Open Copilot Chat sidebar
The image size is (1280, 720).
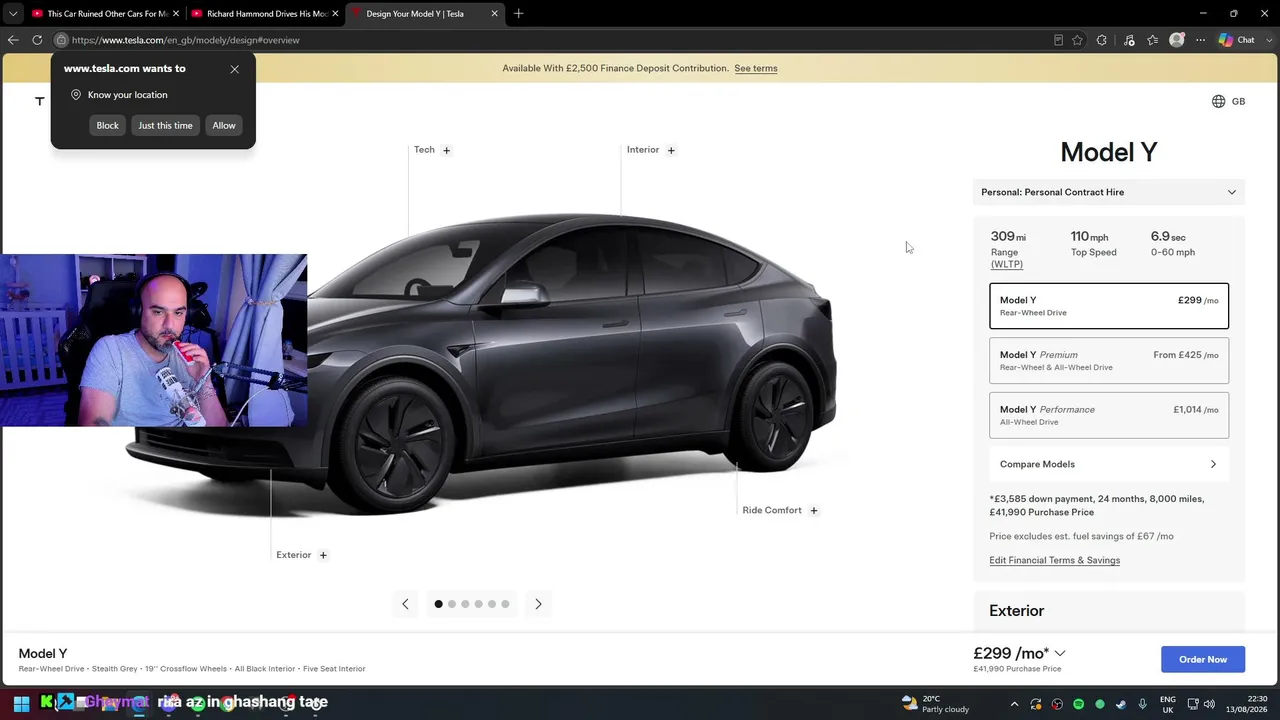(x=1237, y=40)
